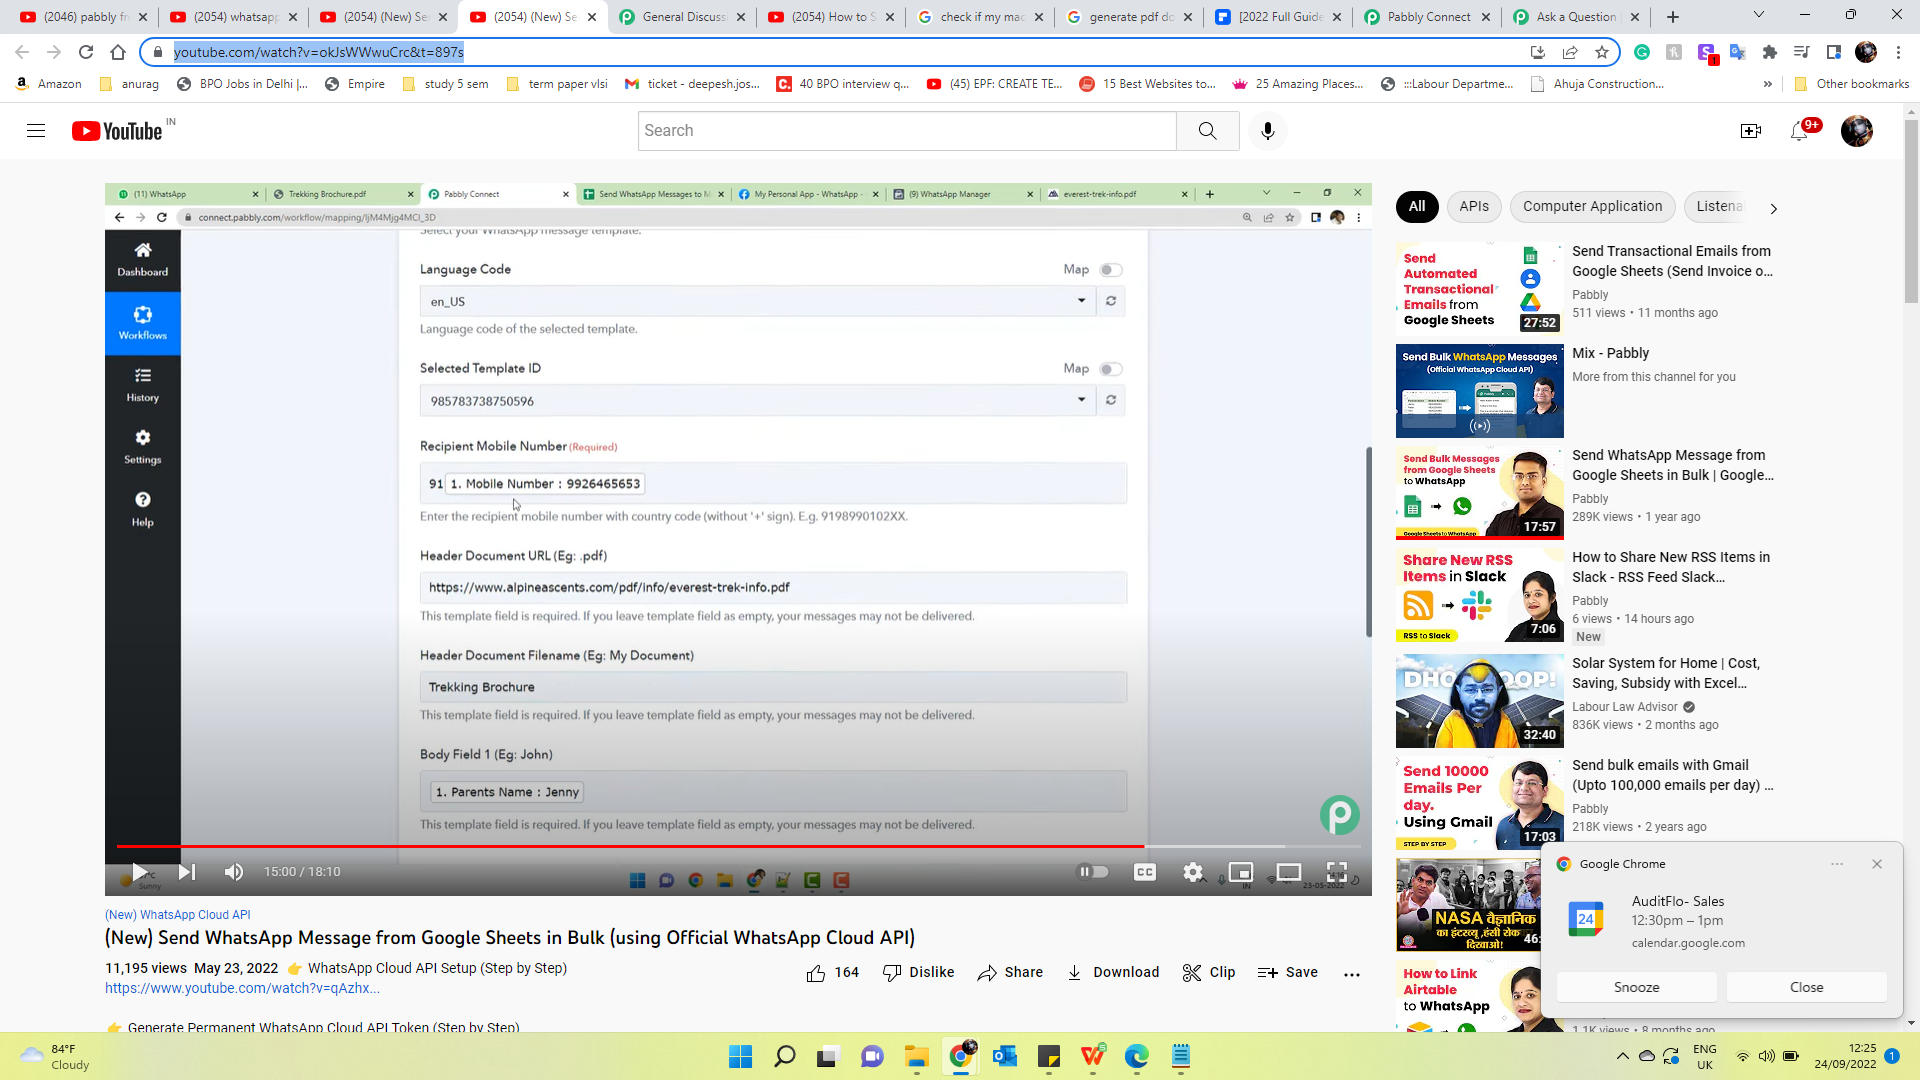
Task: Snooze the AuditFlo- Sales calendar notification
Action: [1636, 988]
